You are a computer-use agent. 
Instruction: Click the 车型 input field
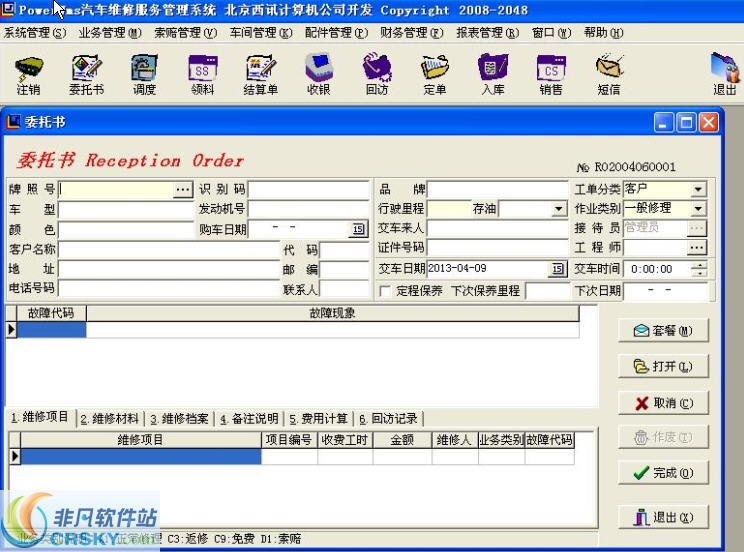coord(126,209)
